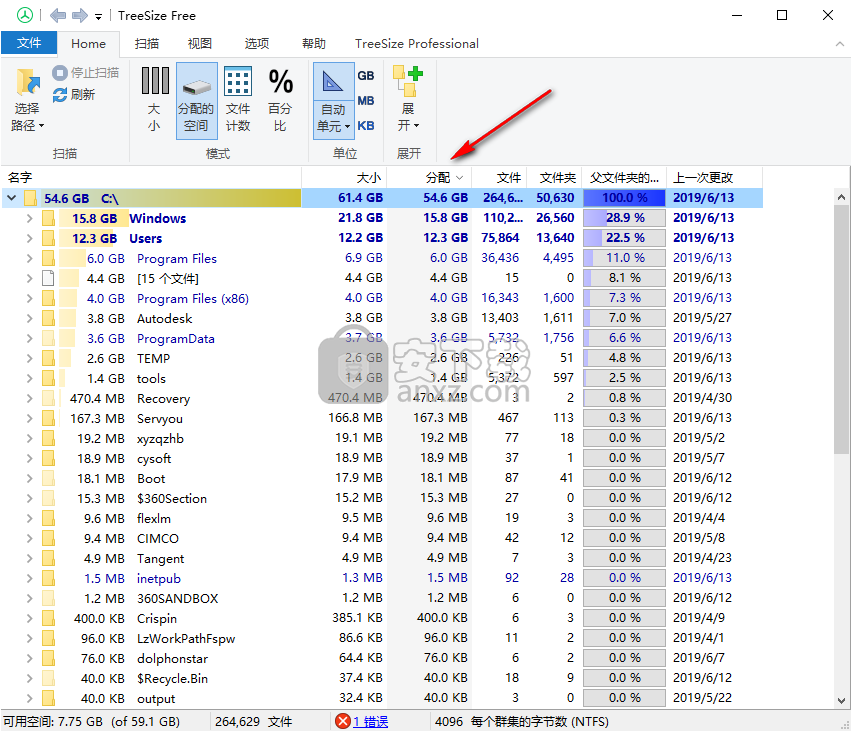The image size is (852, 732).
Task: Select the dolphonstar folder row
Action: (x=382, y=659)
